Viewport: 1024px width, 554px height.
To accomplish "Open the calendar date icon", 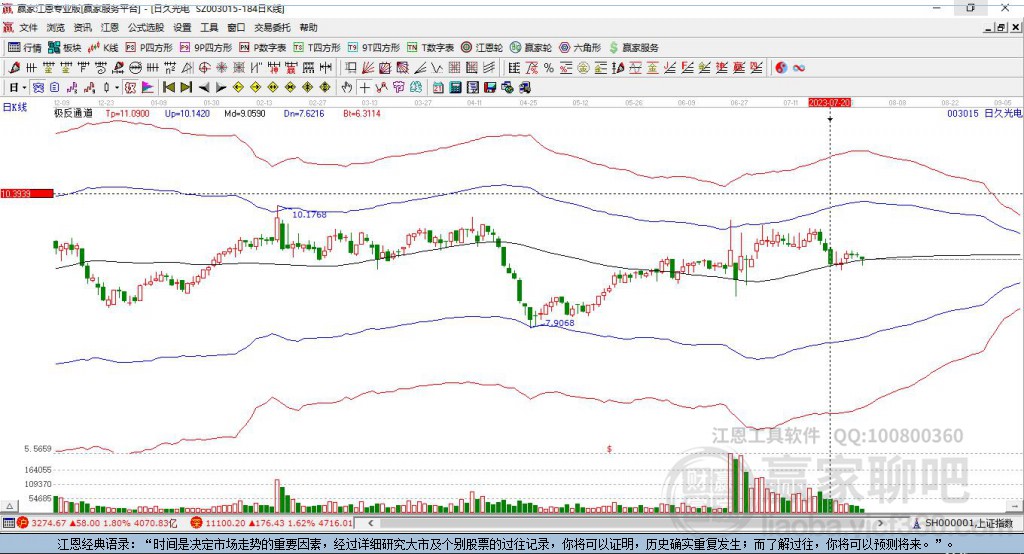I will [438, 88].
